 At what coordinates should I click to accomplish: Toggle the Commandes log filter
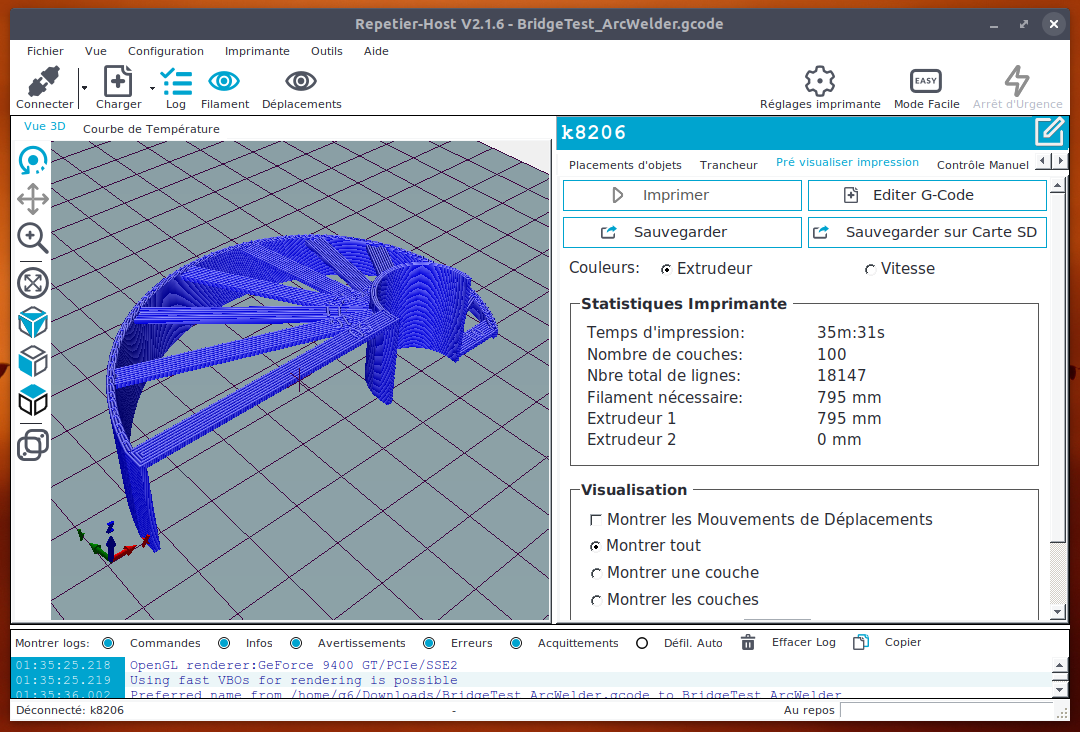(108, 643)
